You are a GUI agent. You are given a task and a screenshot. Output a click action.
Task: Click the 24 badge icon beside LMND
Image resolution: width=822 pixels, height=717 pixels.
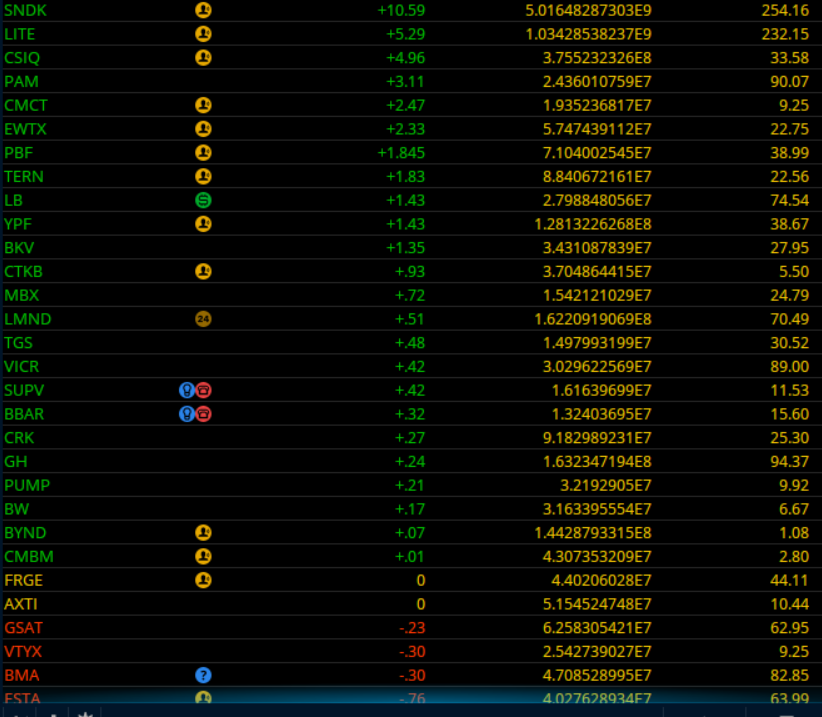coord(203,319)
